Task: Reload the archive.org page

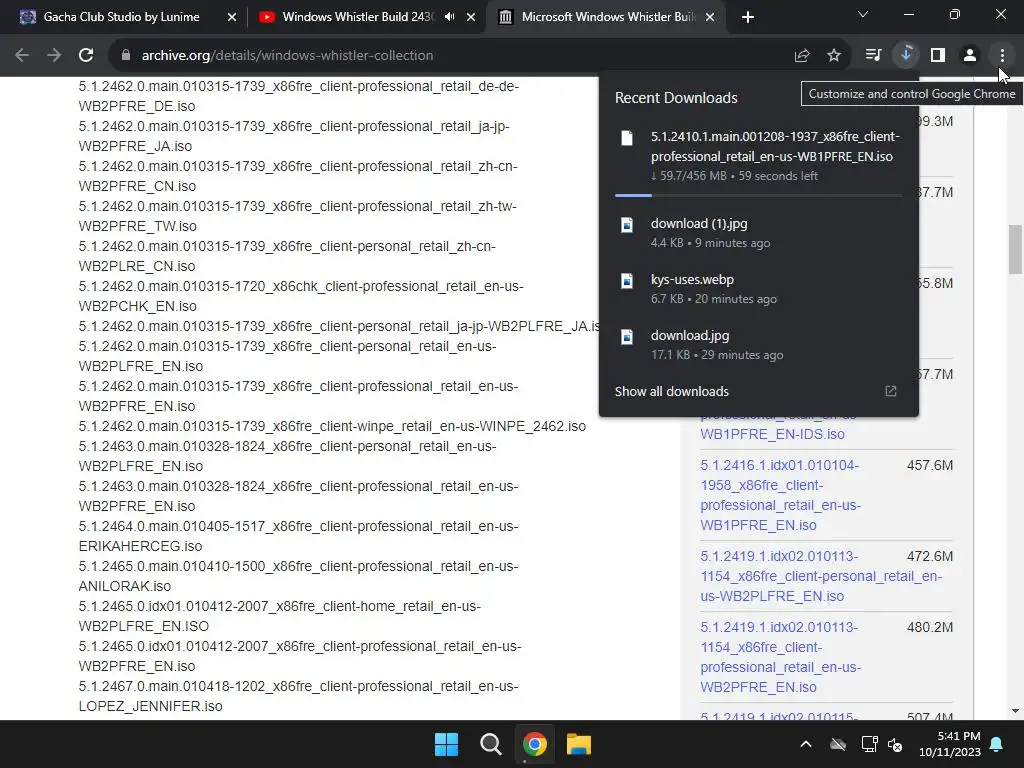Action: (86, 56)
